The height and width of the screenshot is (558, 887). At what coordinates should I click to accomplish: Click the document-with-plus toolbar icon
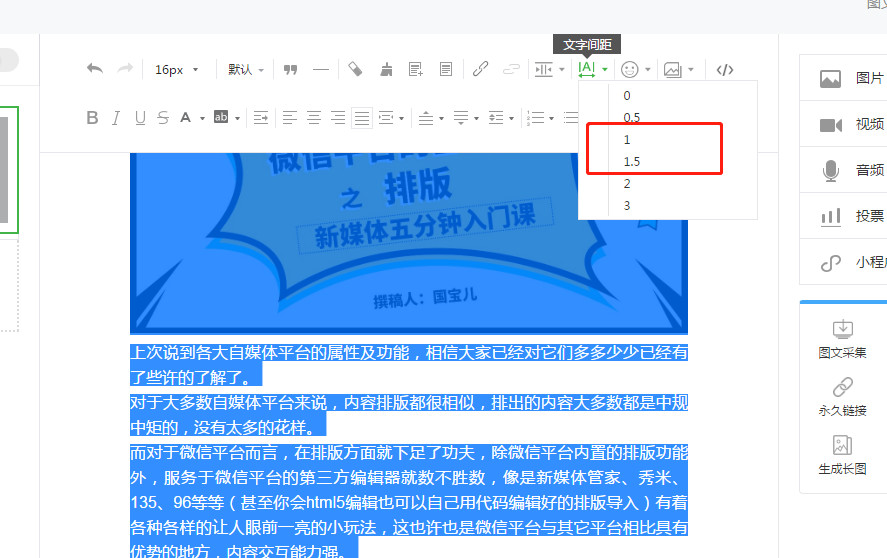pyautogui.click(x=416, y=69)
